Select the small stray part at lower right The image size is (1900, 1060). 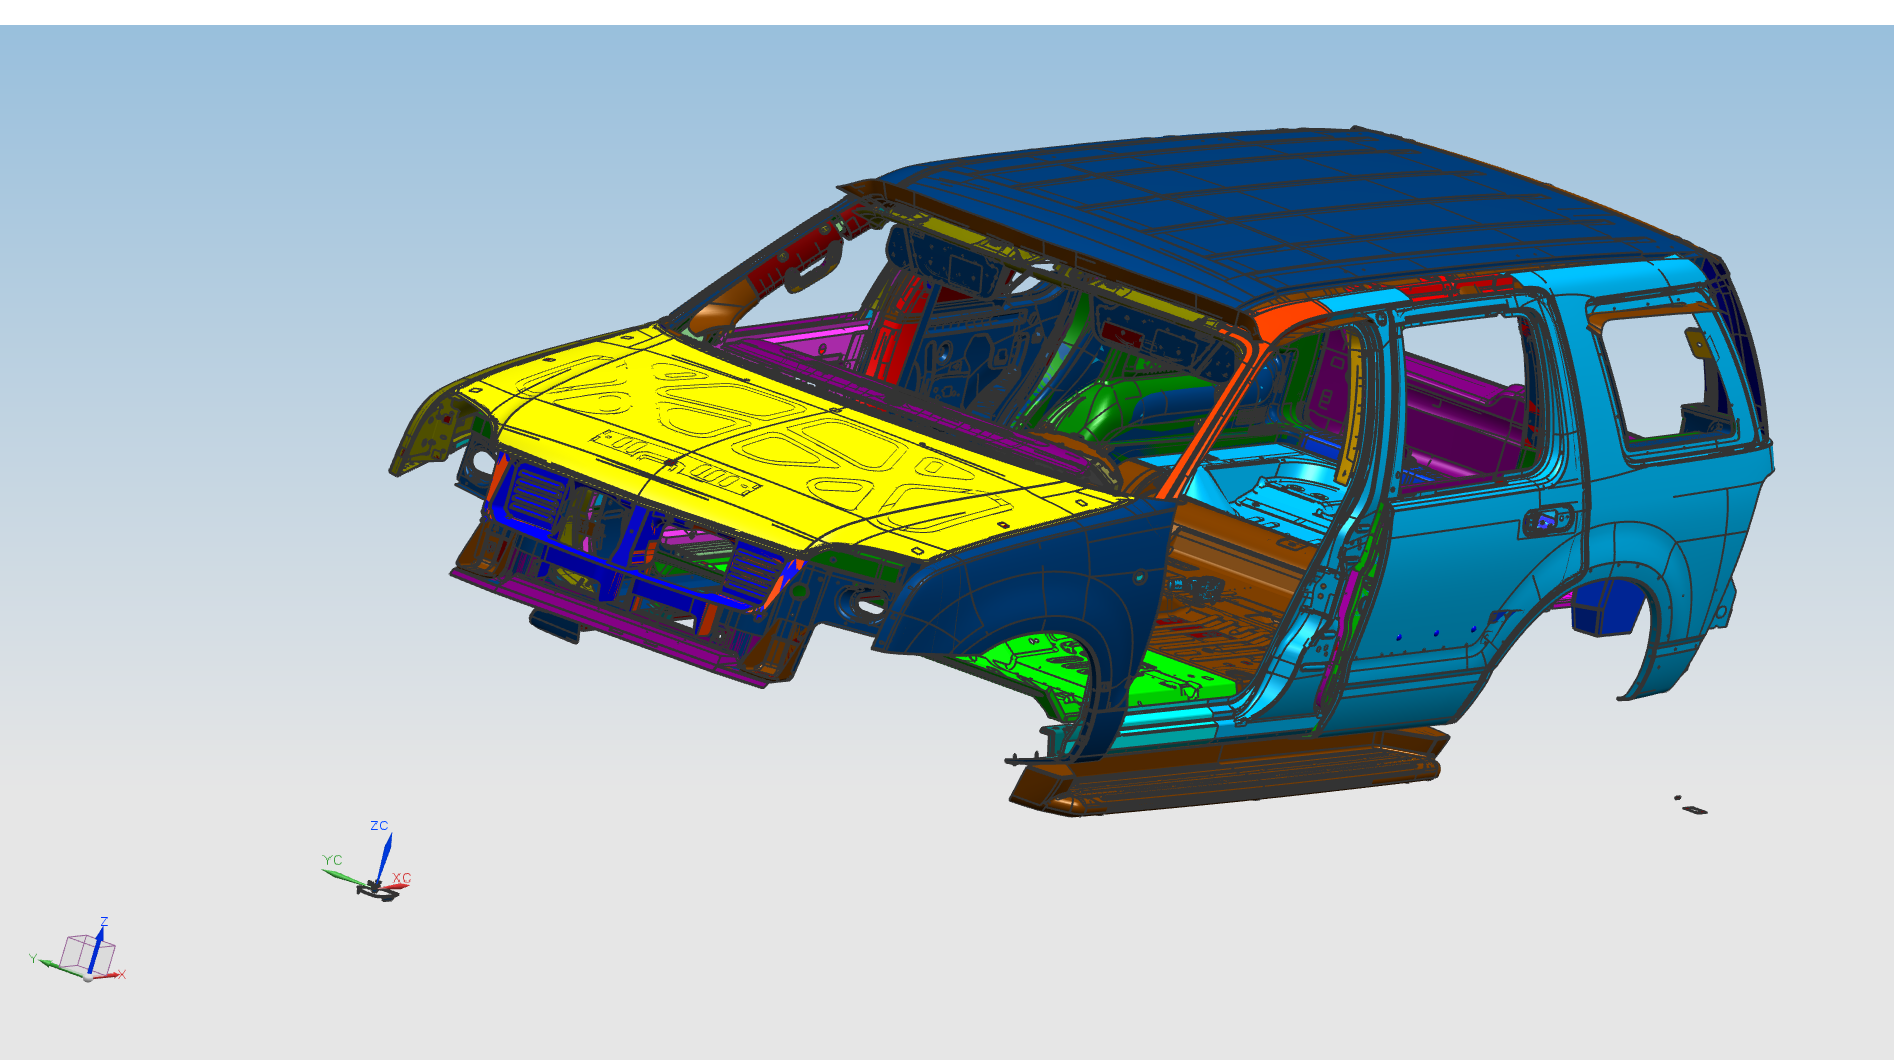1692,808
